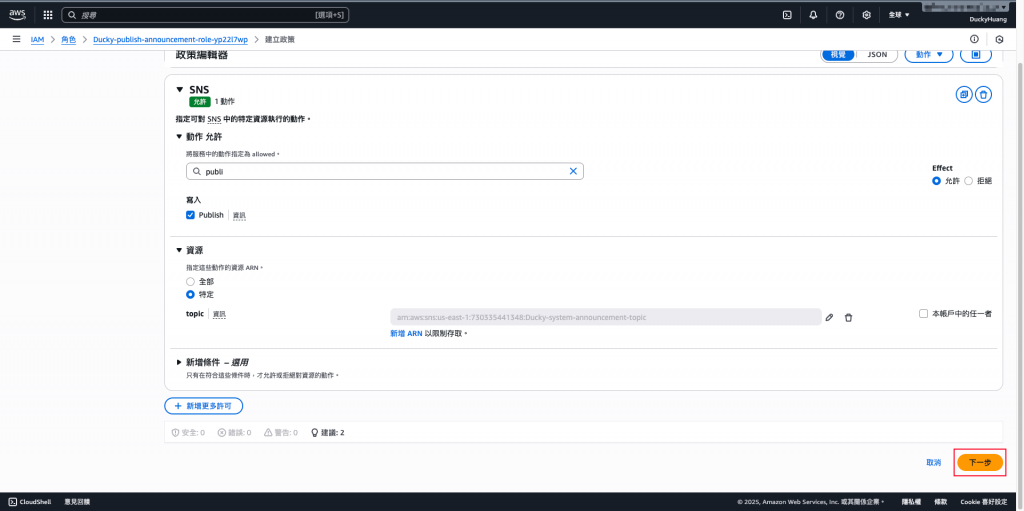Click the 錯誤: 0 error indicator
The width and height of the screenshot is (1024, 511).
point(234,433)
